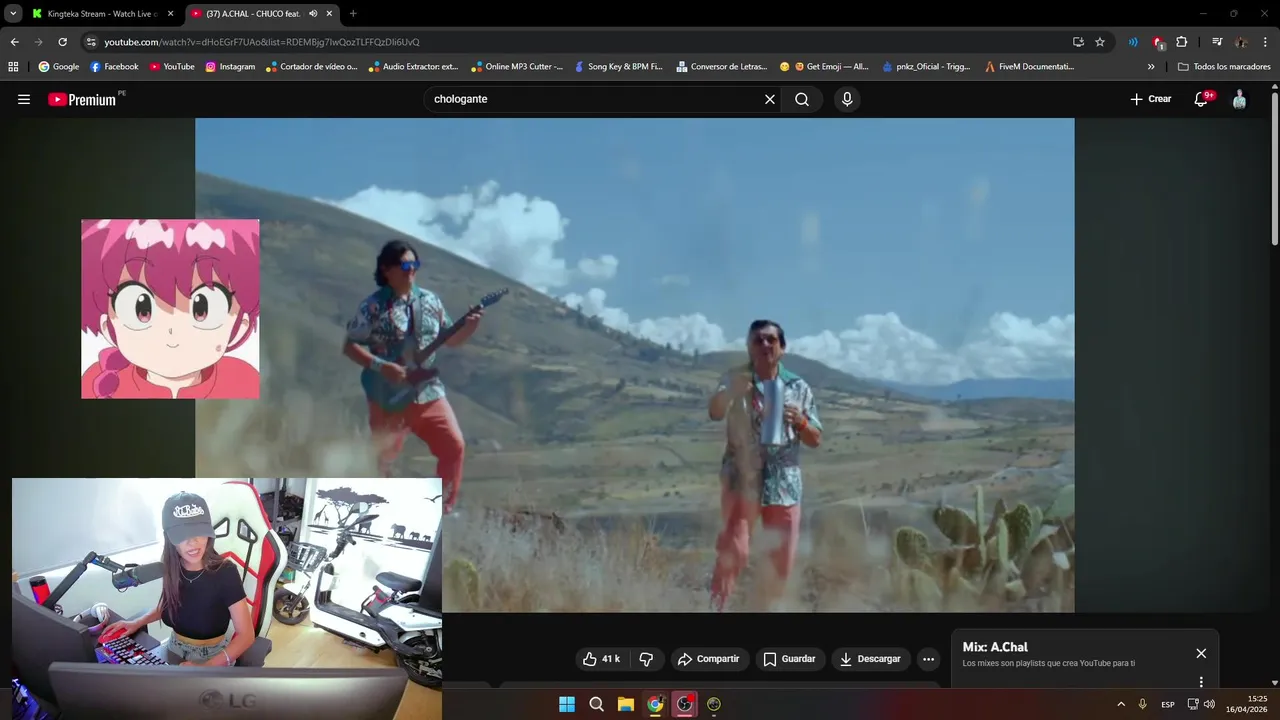1280x720 pixels.
Task: Click the Crear button
Action: [1150, 99]
